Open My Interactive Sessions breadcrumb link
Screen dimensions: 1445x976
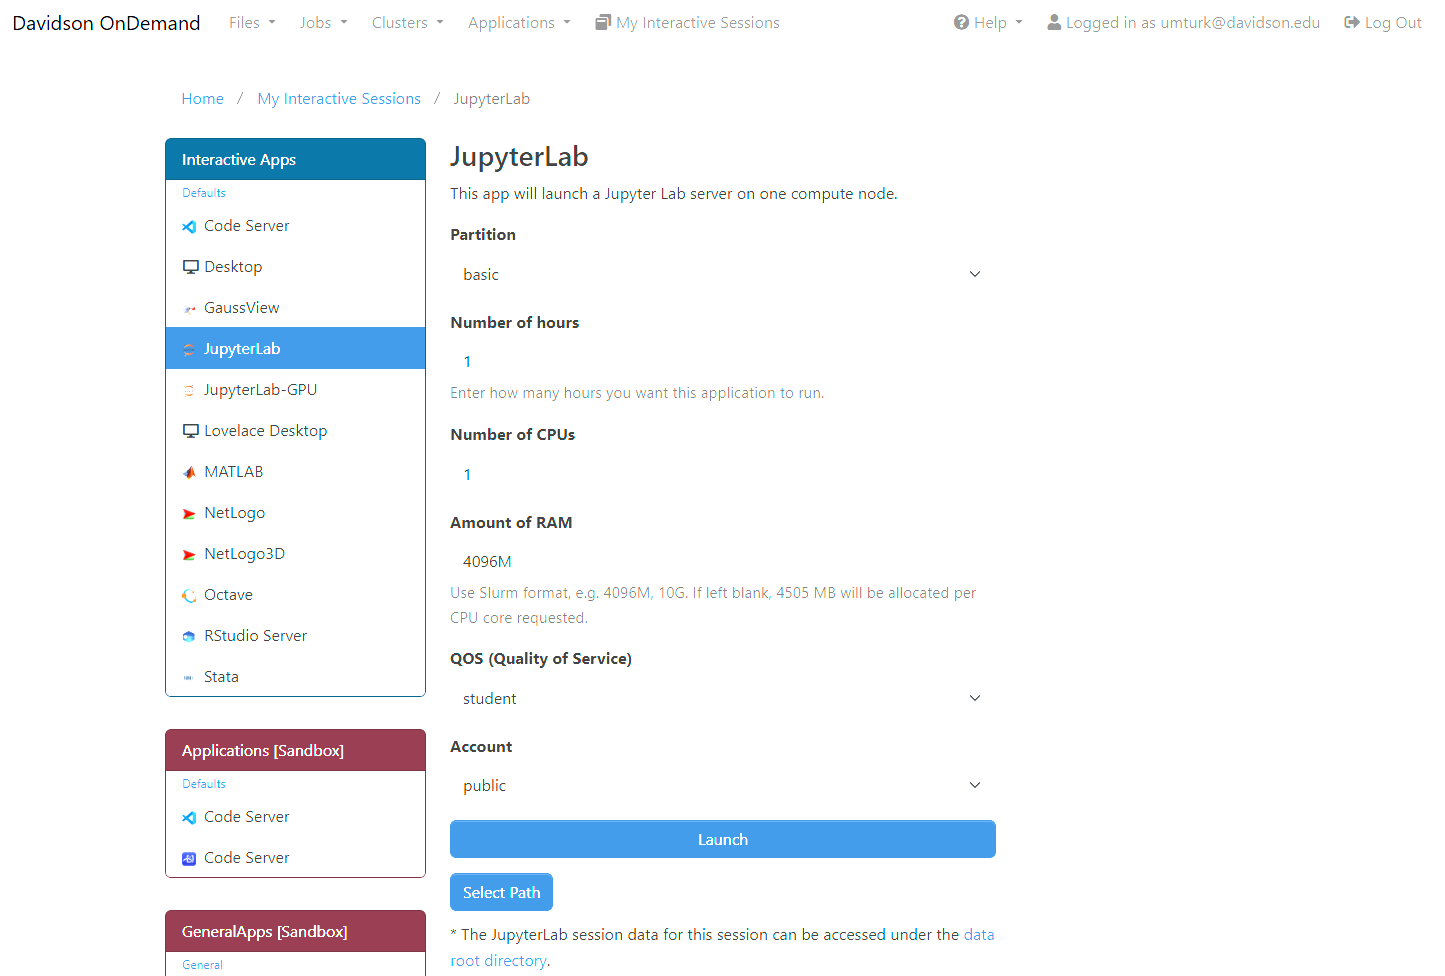pyautogui.click(x=339, y=99)
